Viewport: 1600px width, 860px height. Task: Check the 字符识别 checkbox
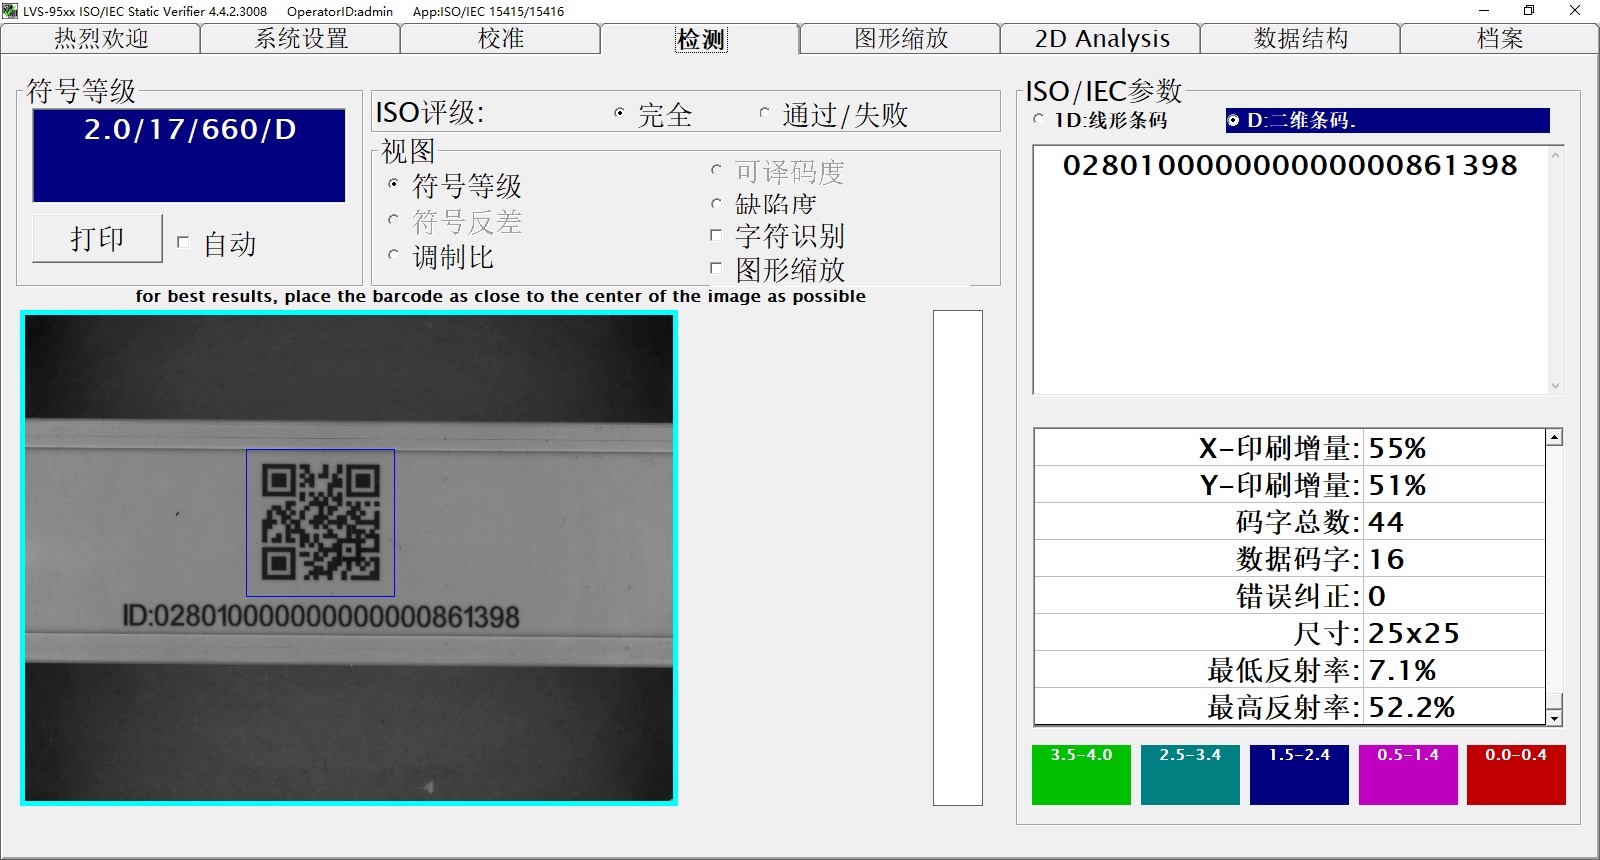tap(716, 236)
